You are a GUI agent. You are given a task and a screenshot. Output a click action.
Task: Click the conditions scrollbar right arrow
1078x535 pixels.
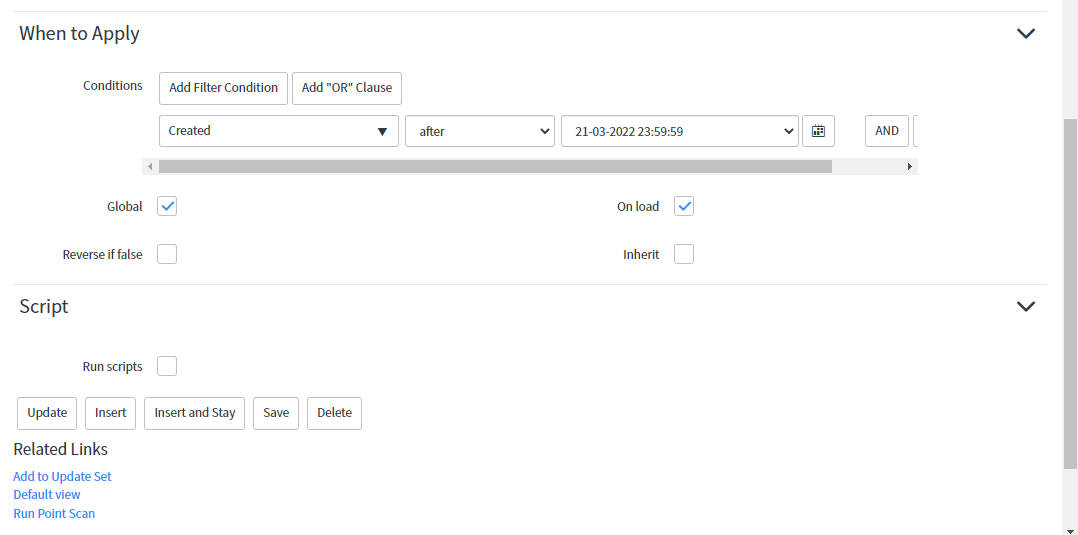(x=910, y=166)
